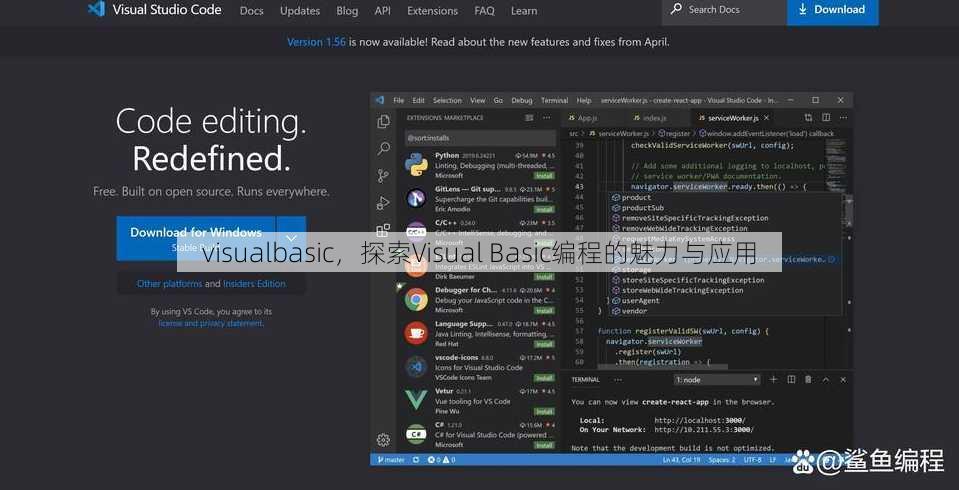
Task: Add a new terminal with plus icon
Action: tap(773, 380)
